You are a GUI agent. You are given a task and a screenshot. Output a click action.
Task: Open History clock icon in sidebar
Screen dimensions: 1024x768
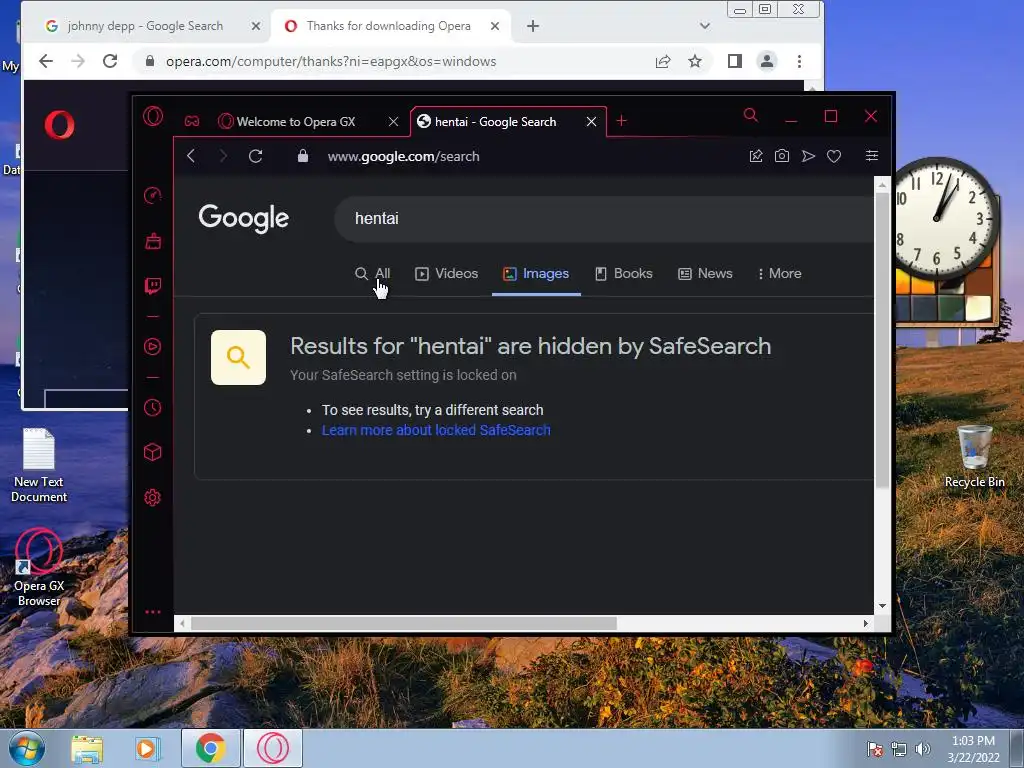click(x=153, y=408)
